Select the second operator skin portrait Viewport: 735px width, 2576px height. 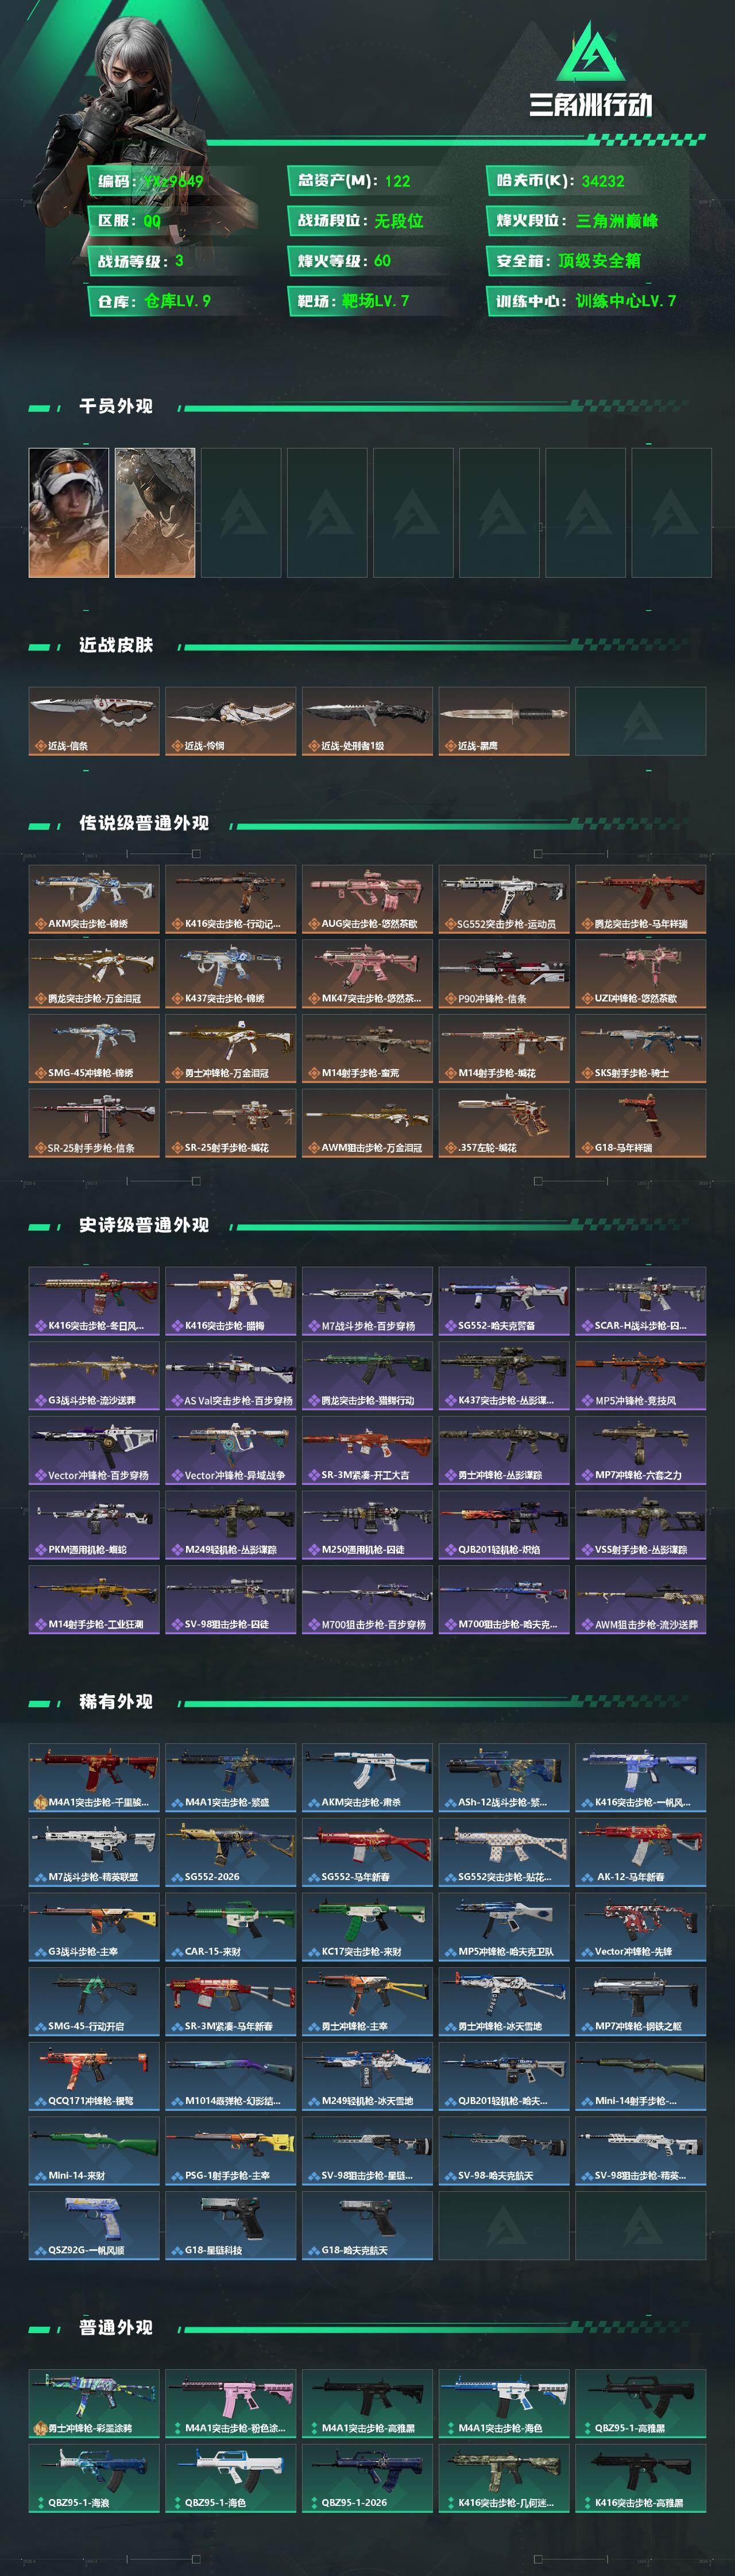155,513
